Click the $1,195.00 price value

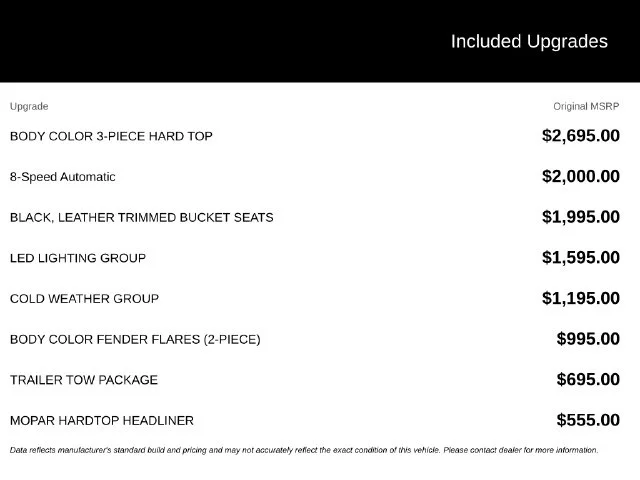(x=581, y=298)
